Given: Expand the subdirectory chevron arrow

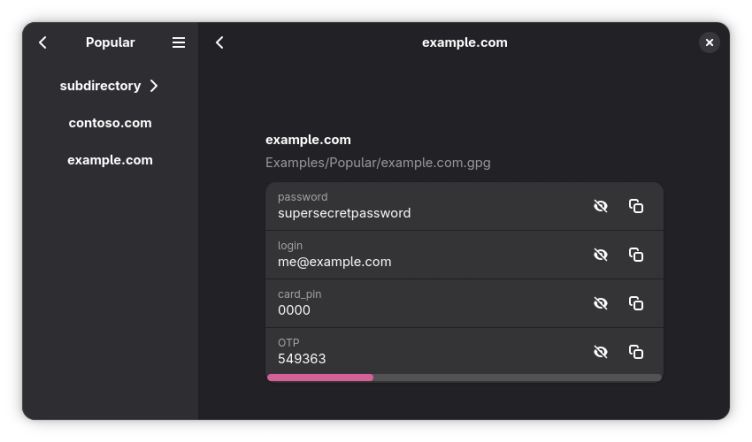Looking at the screenshot, I should [154, 86].
